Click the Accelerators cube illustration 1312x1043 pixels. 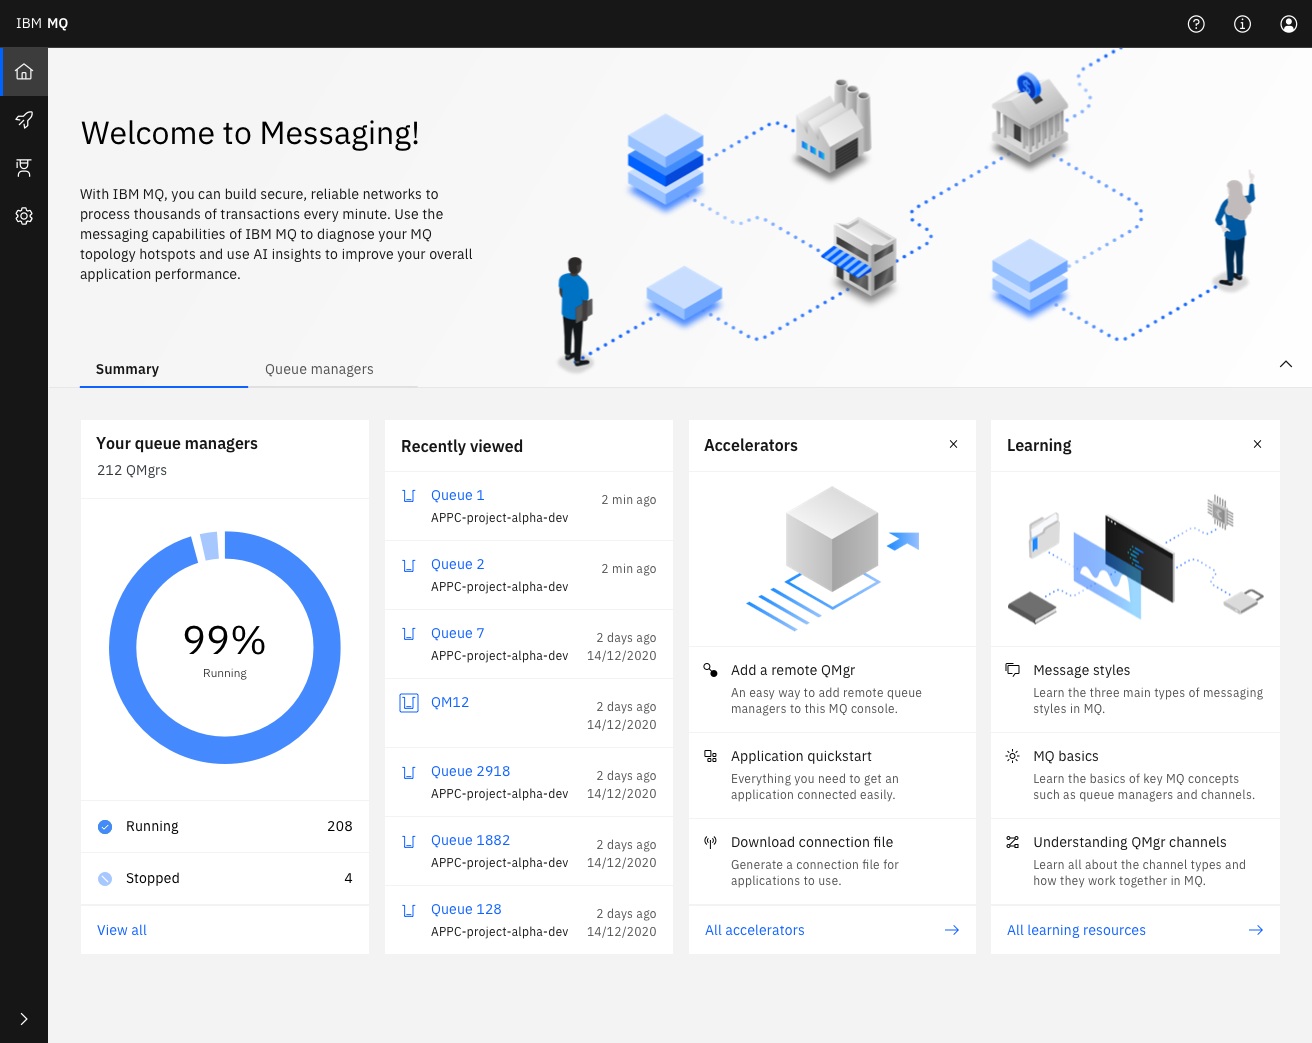832,558
